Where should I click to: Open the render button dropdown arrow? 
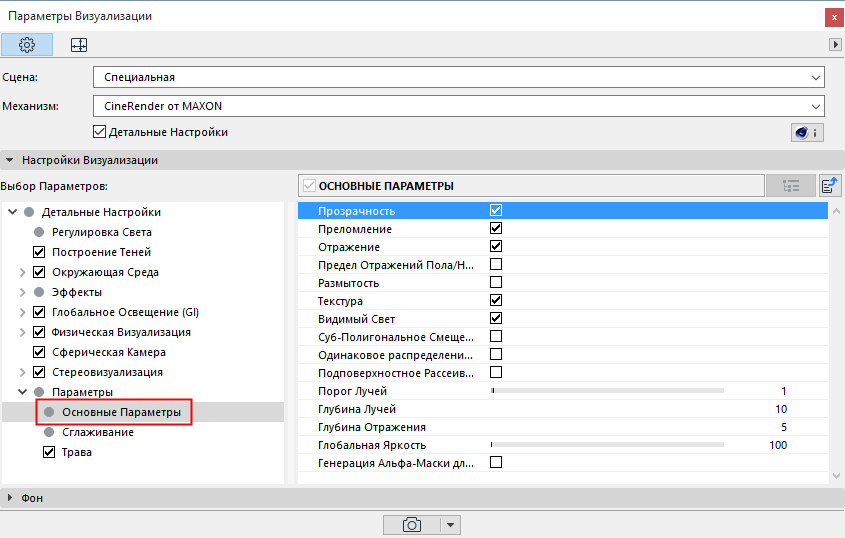451,525
